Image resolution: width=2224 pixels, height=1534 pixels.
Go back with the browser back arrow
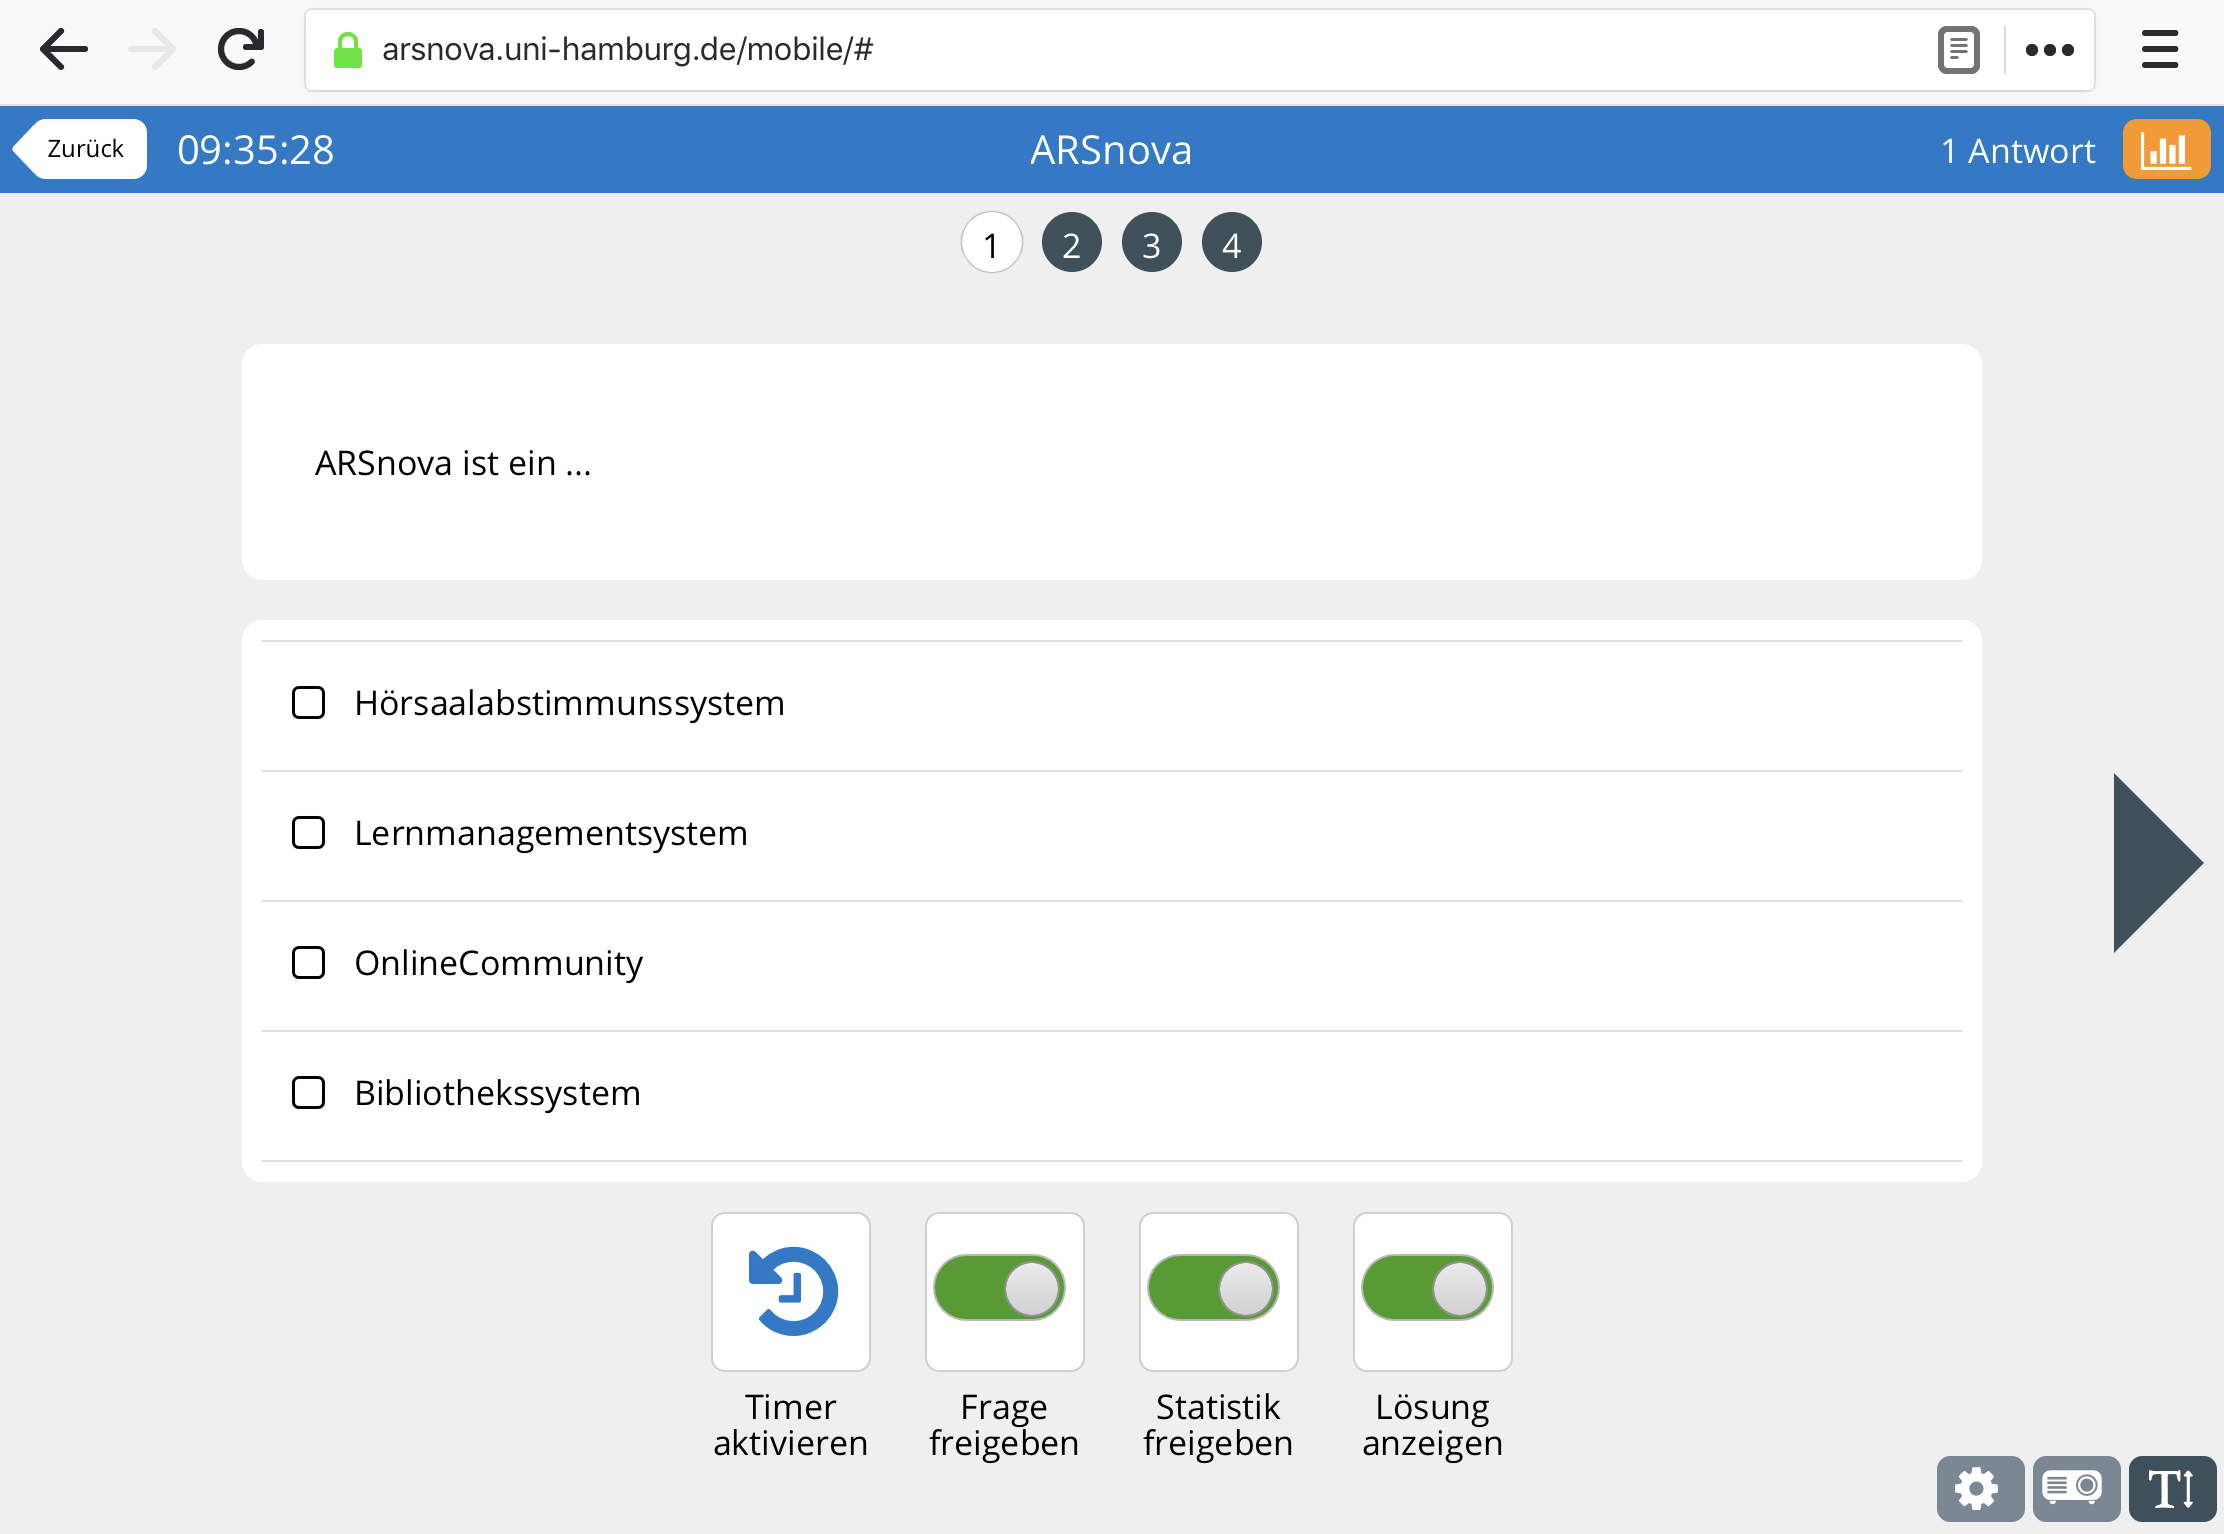64,49
